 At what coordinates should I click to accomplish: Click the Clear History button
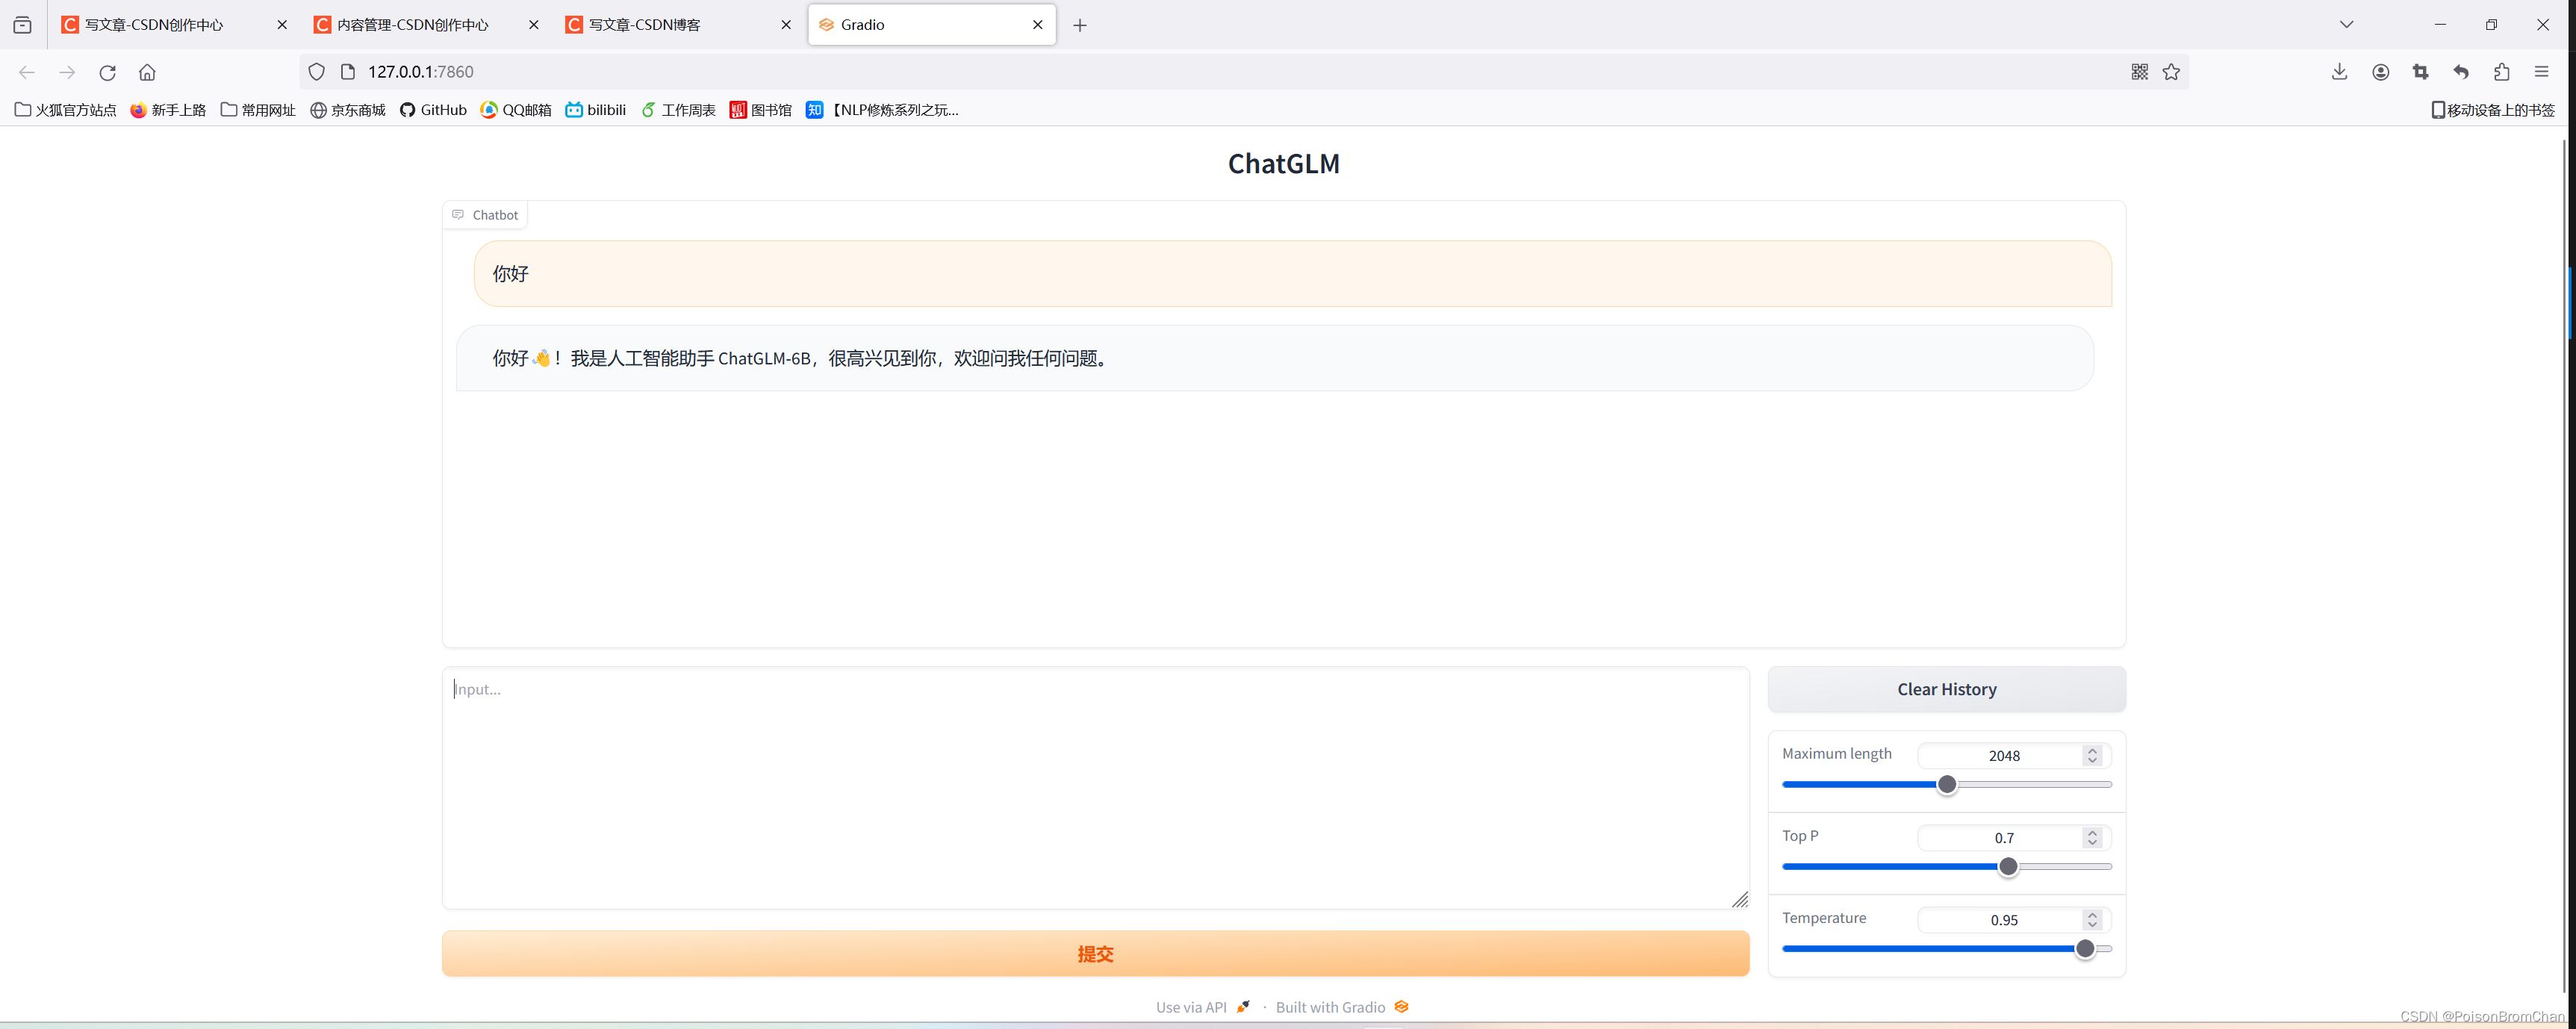pyautogui.click(x=1947, y=689)
